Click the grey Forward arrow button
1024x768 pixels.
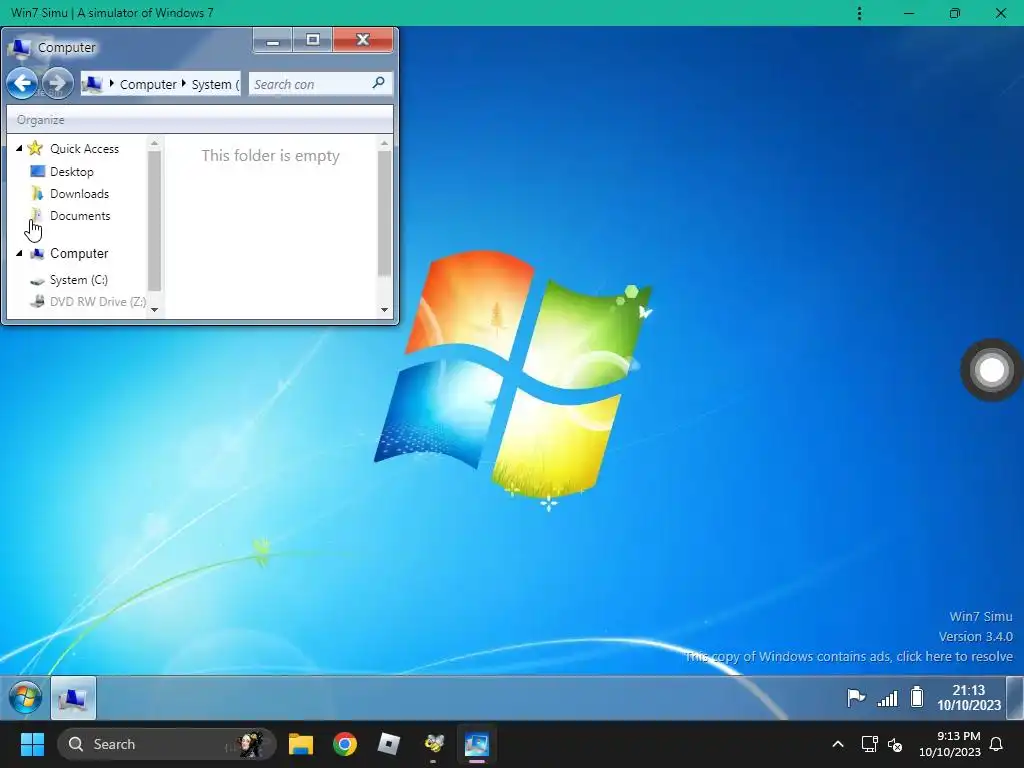[57, 84]
